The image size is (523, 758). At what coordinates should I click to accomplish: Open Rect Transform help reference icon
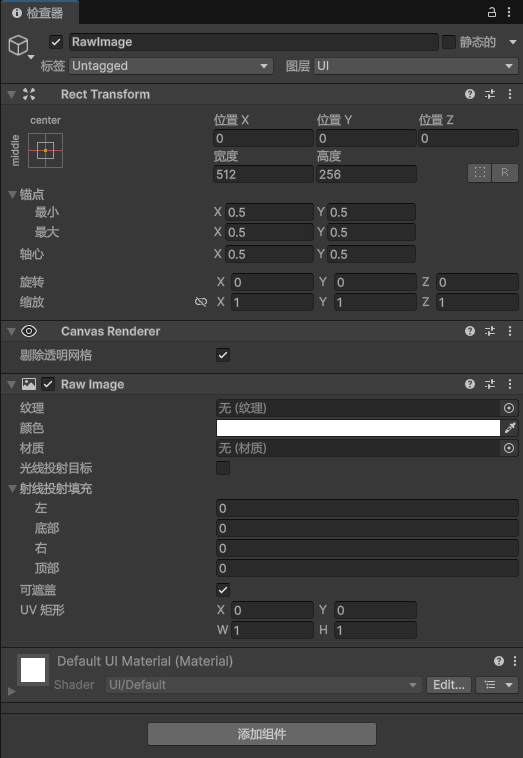click(x=470, y=94)
